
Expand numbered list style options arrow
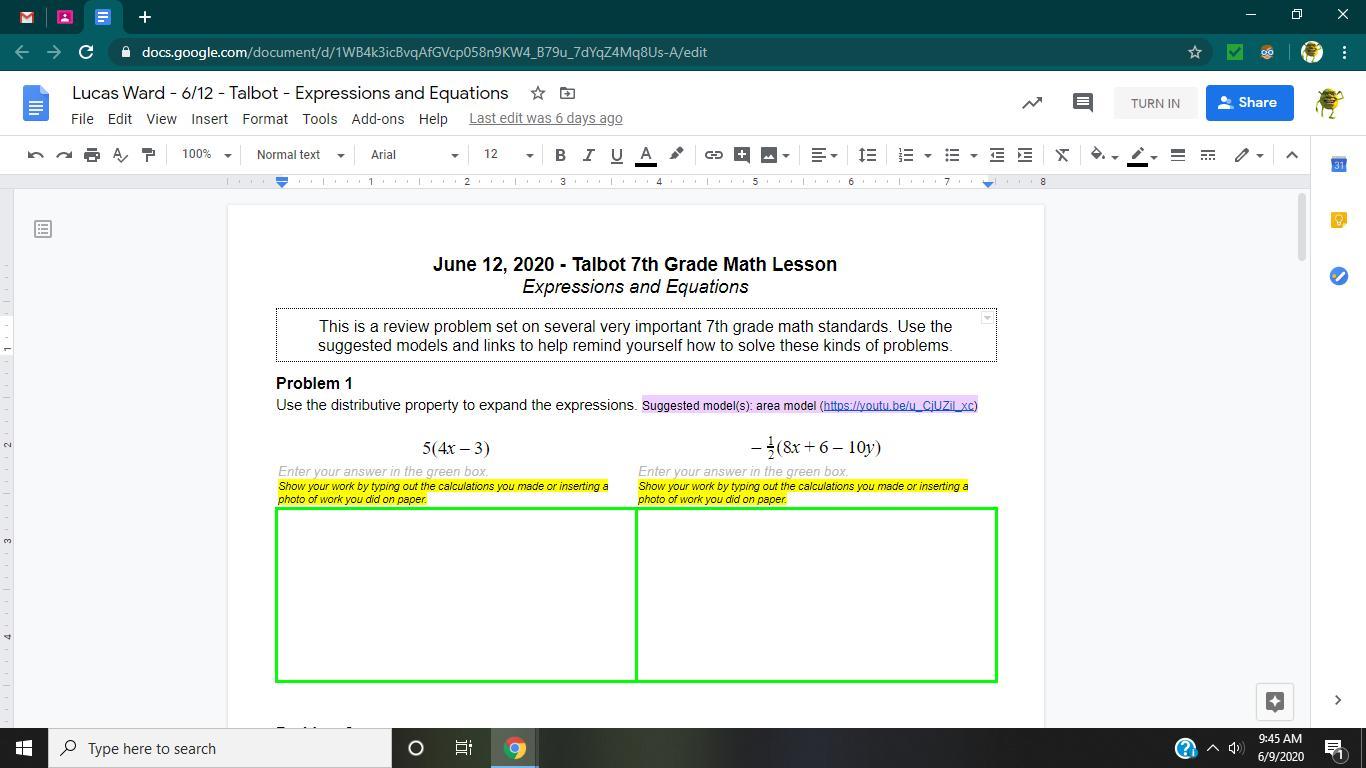[927, 155]
